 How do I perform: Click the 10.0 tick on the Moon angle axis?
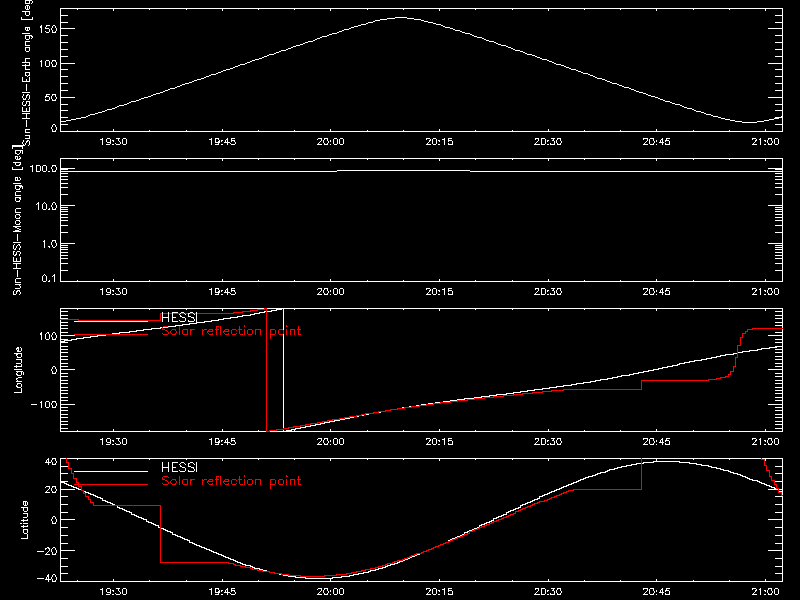[x=46, y=206]
